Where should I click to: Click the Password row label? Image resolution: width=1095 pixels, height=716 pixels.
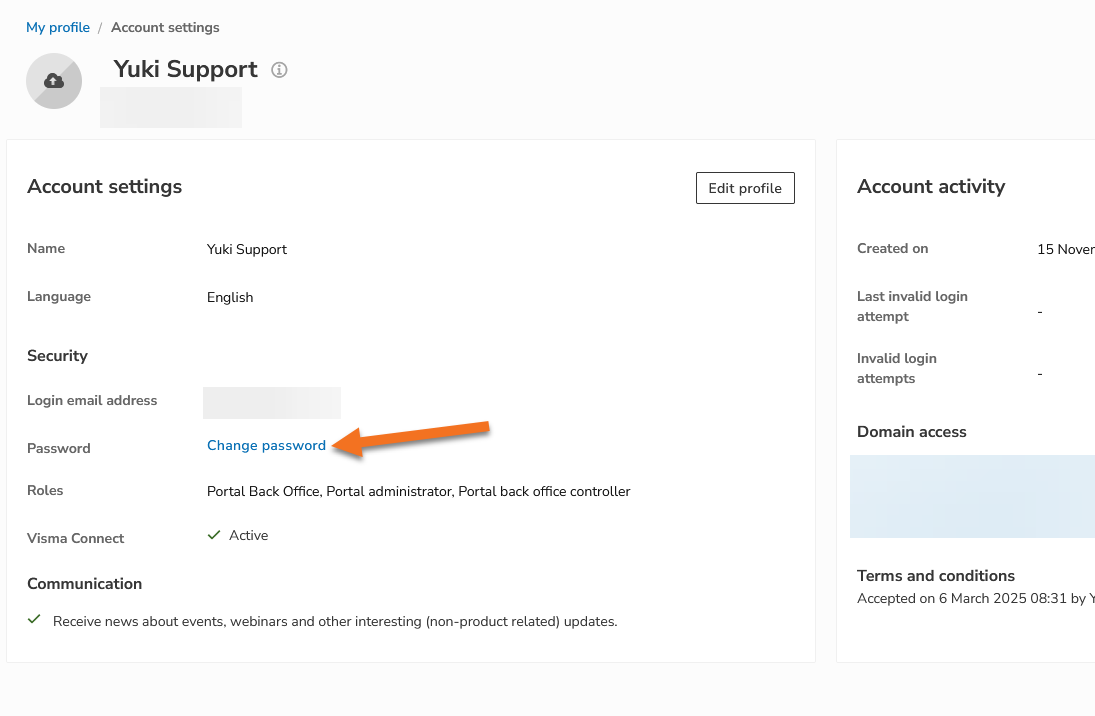pyautogui.click(x=59, y=448)
